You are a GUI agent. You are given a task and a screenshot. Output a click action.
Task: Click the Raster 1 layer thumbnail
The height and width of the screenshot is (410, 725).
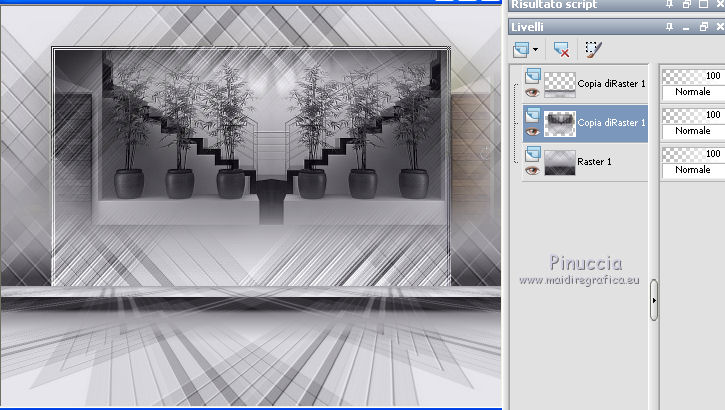coord(560,162)
